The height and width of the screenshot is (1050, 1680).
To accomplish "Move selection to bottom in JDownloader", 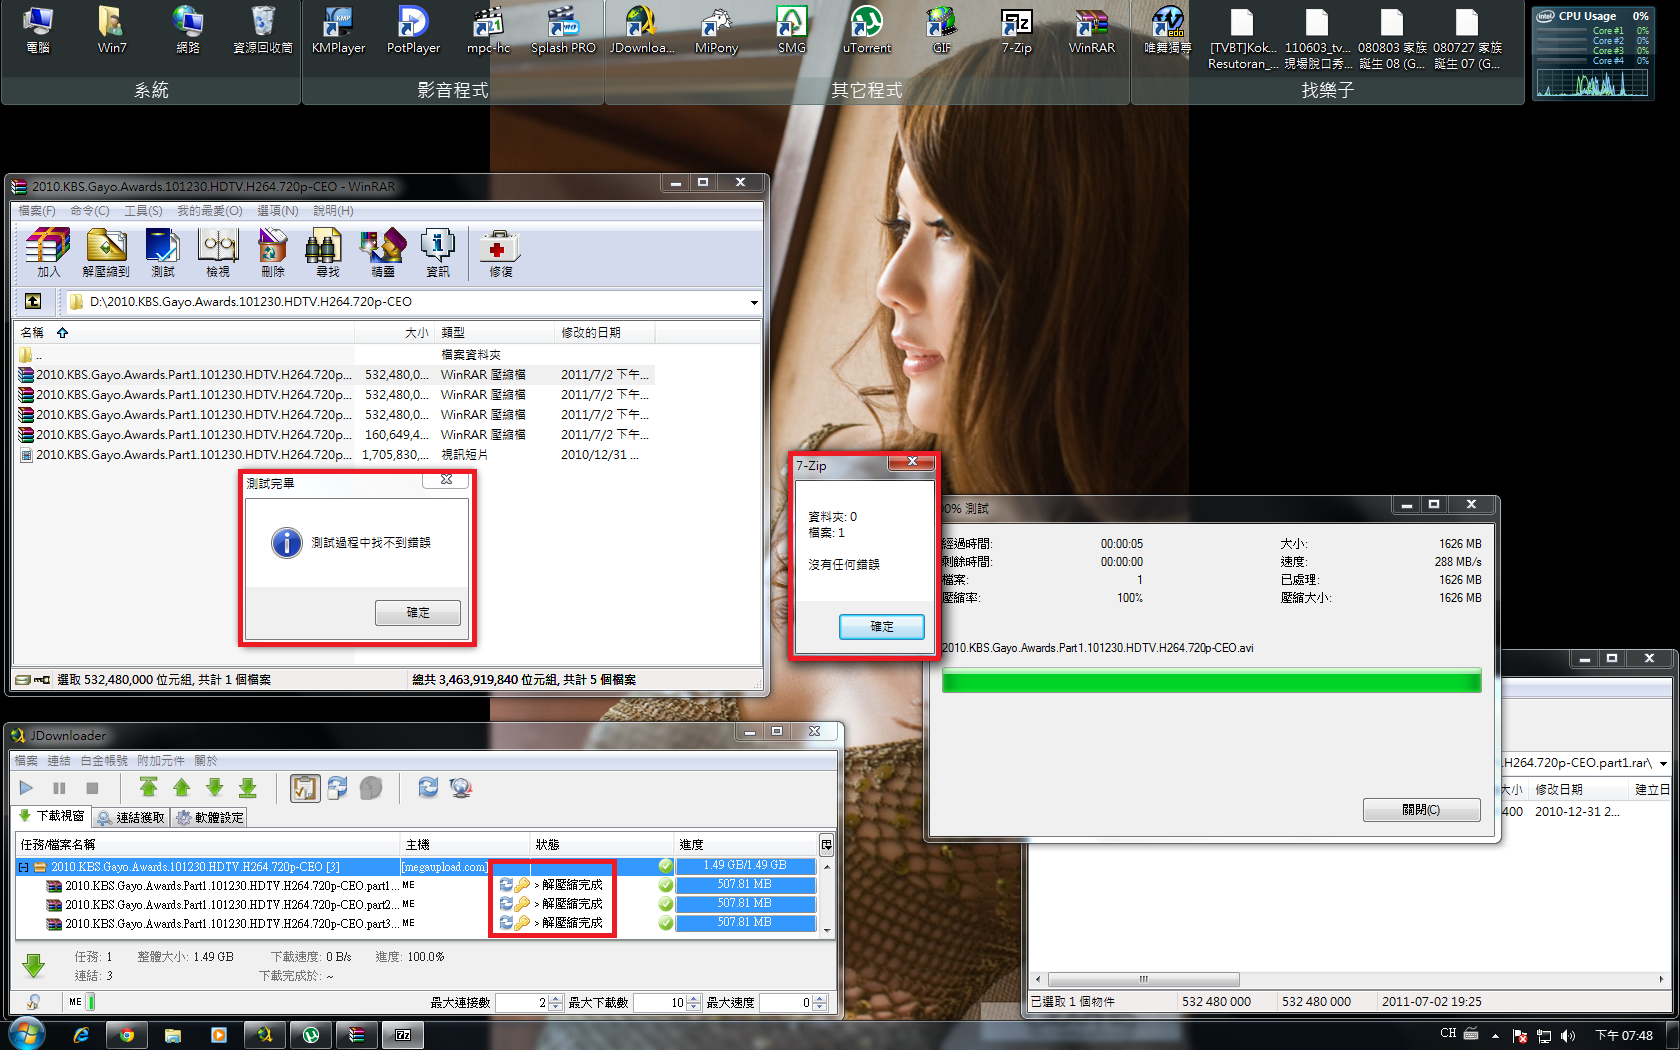I will click(247, 788).
